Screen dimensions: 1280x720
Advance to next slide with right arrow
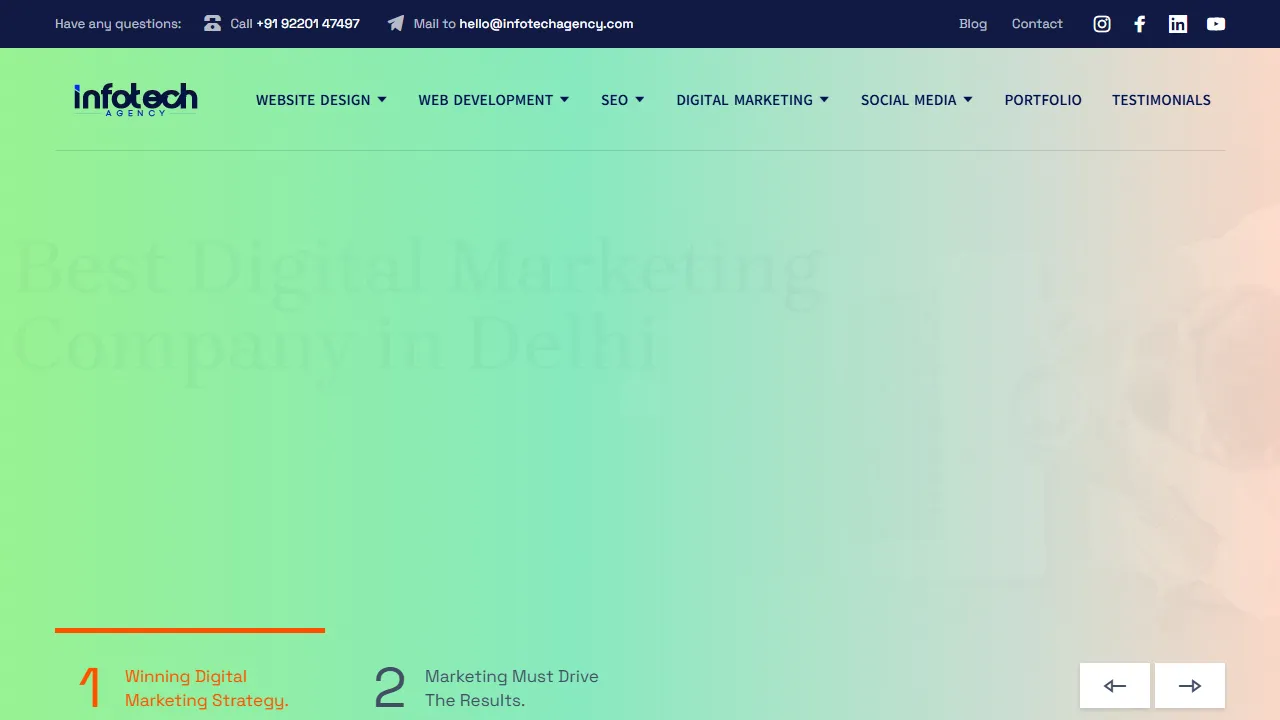click(1190, 686)
